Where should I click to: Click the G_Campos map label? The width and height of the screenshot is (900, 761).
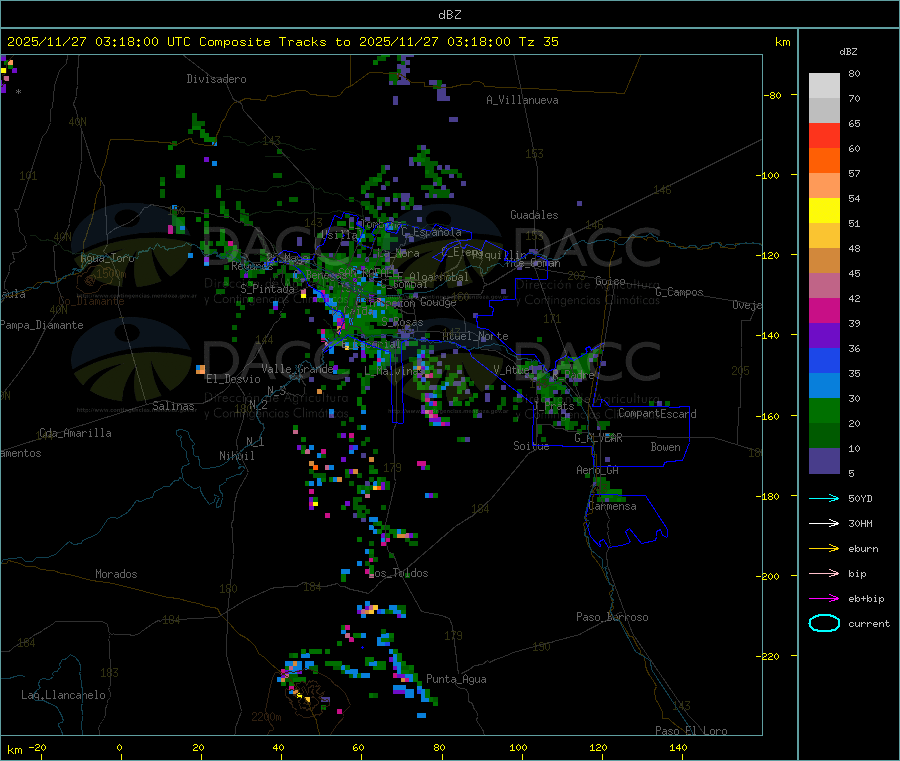click(680, 292)
